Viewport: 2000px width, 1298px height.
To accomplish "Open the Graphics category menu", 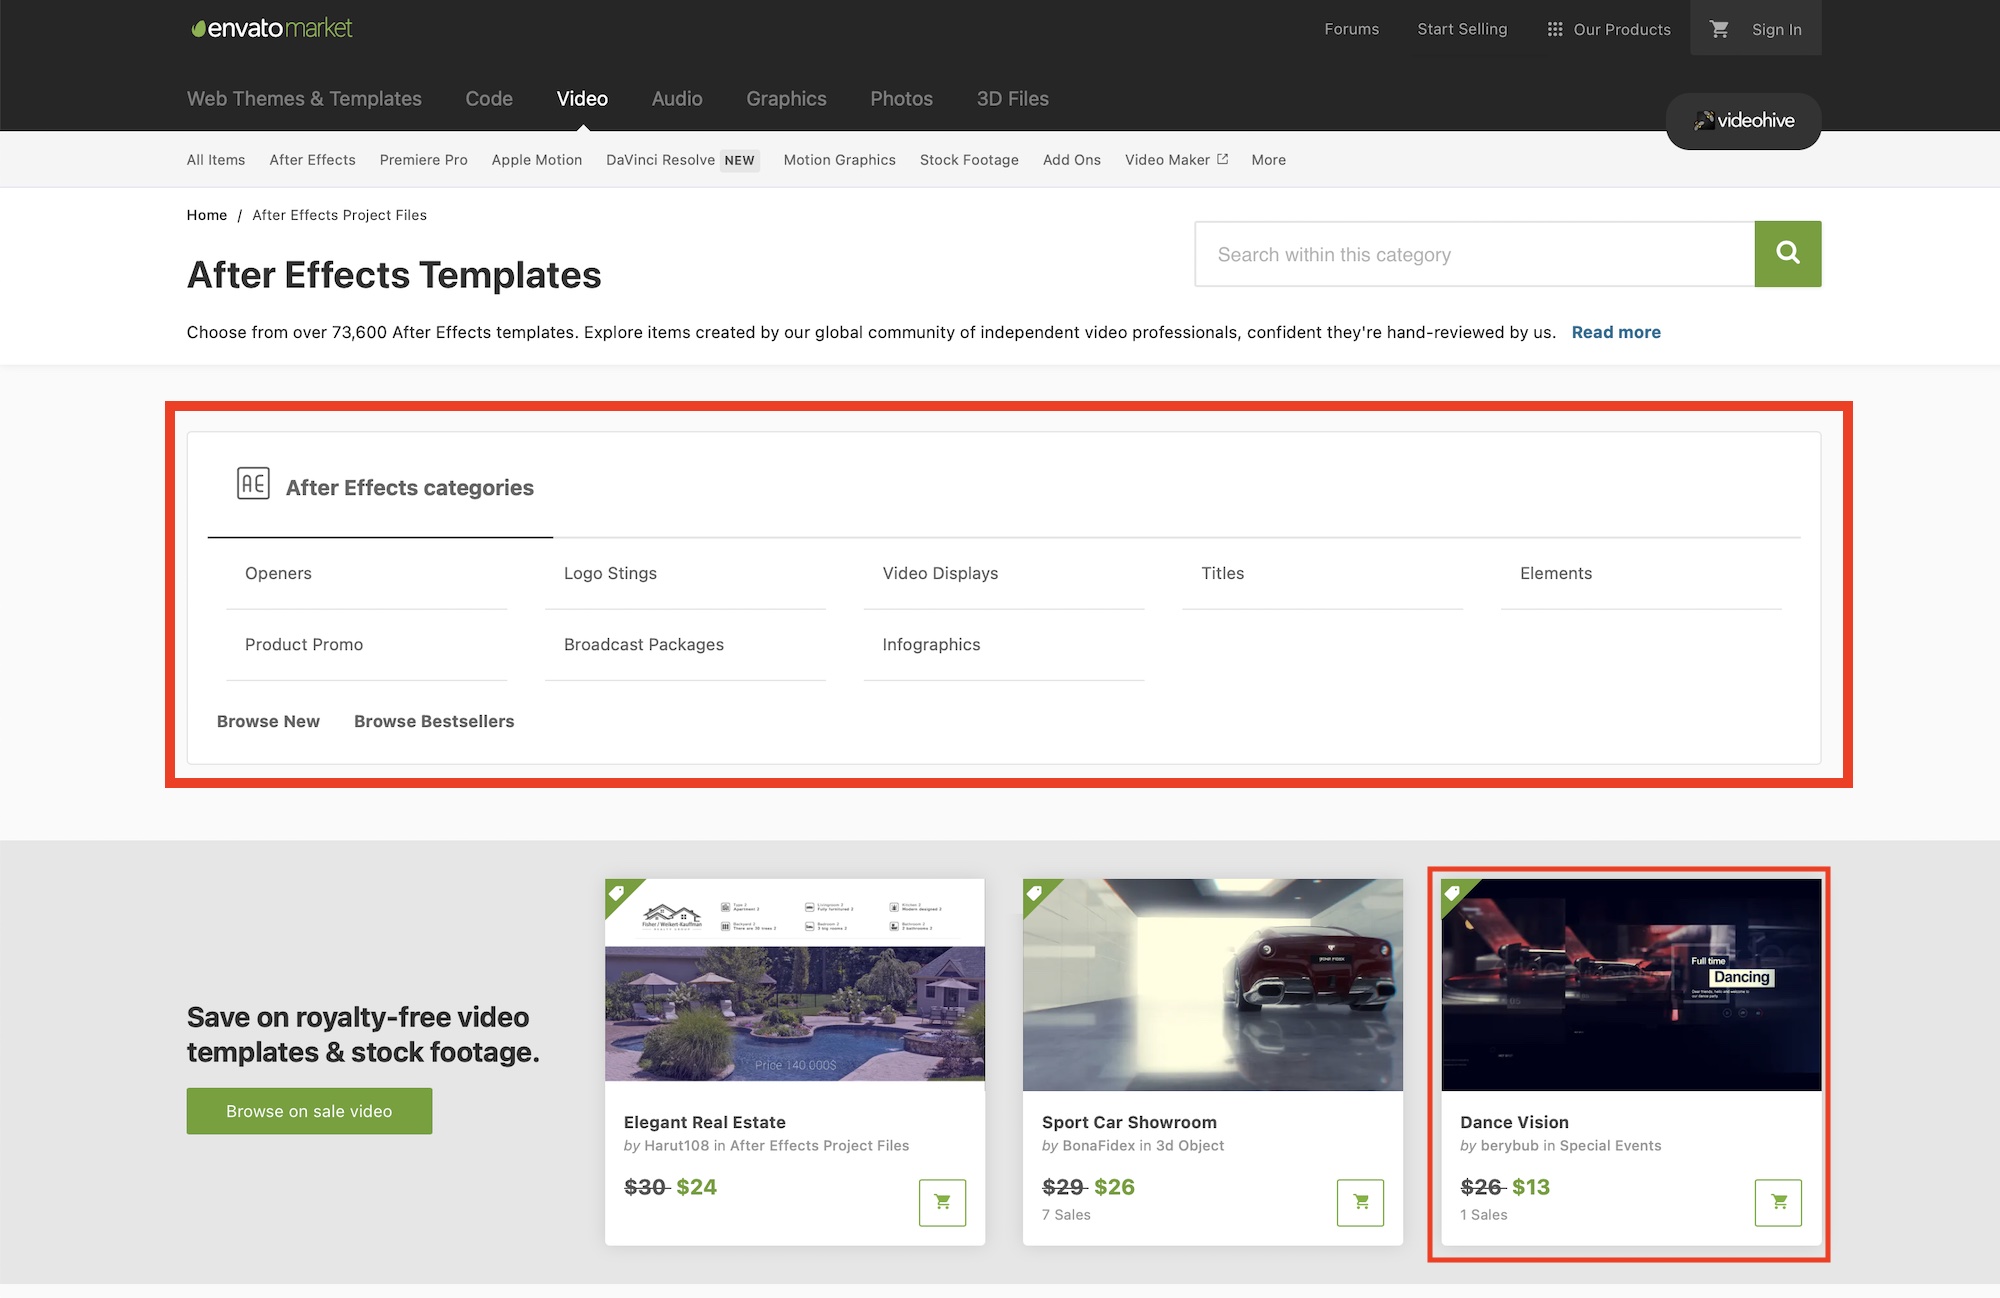I will pos(786,99).
